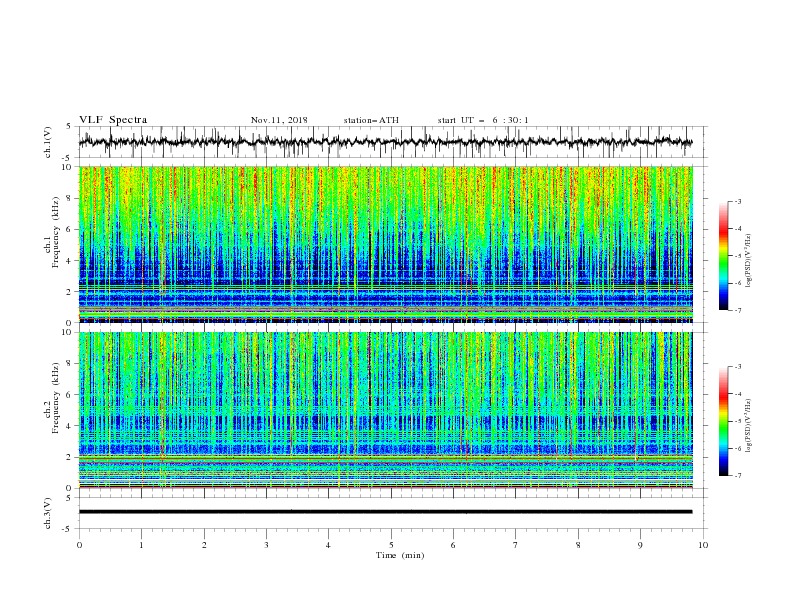Click the "7" tick on the time axis
Image resolution: width=792 pixels, height=612 pixels.
(x=516, y=545)
